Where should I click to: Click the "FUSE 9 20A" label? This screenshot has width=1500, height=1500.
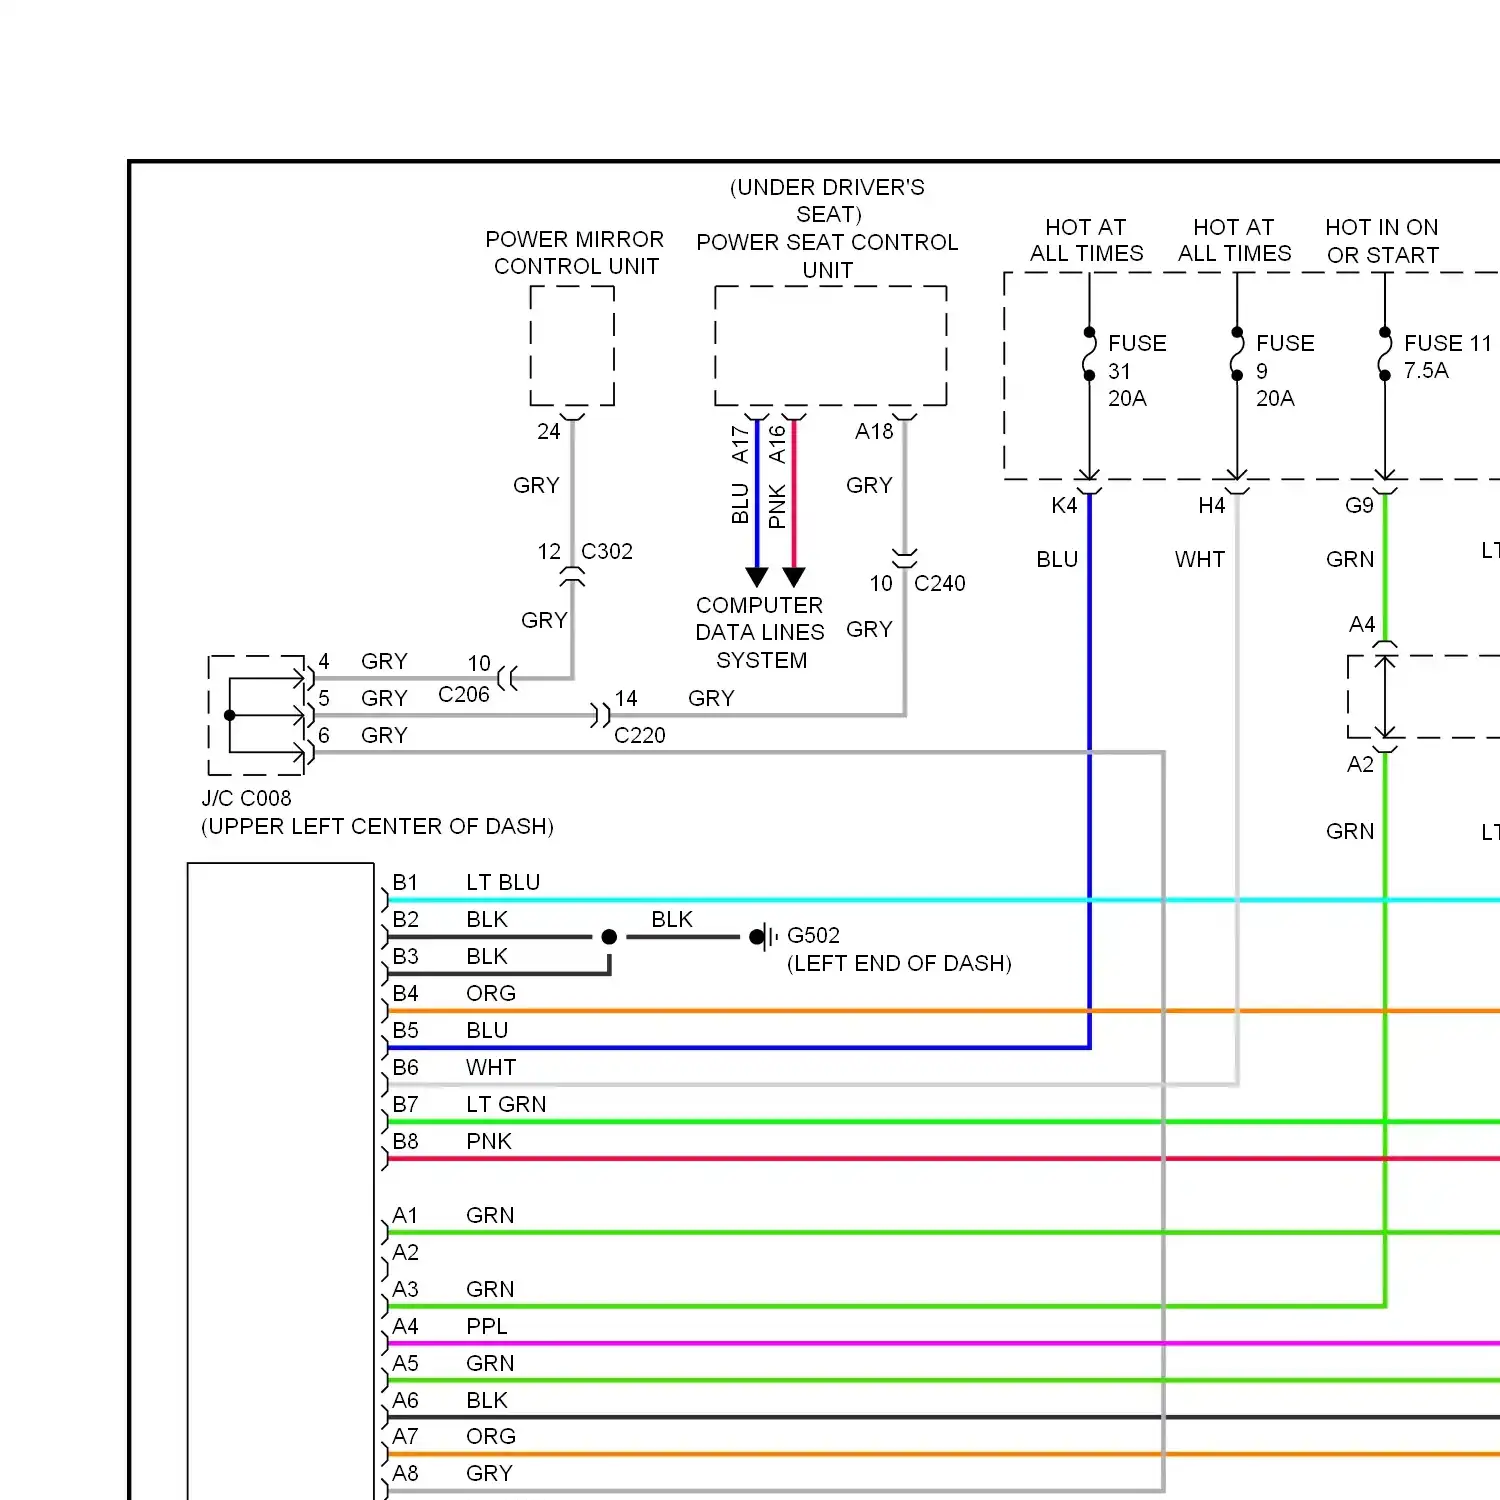(x=1285, y=370)
